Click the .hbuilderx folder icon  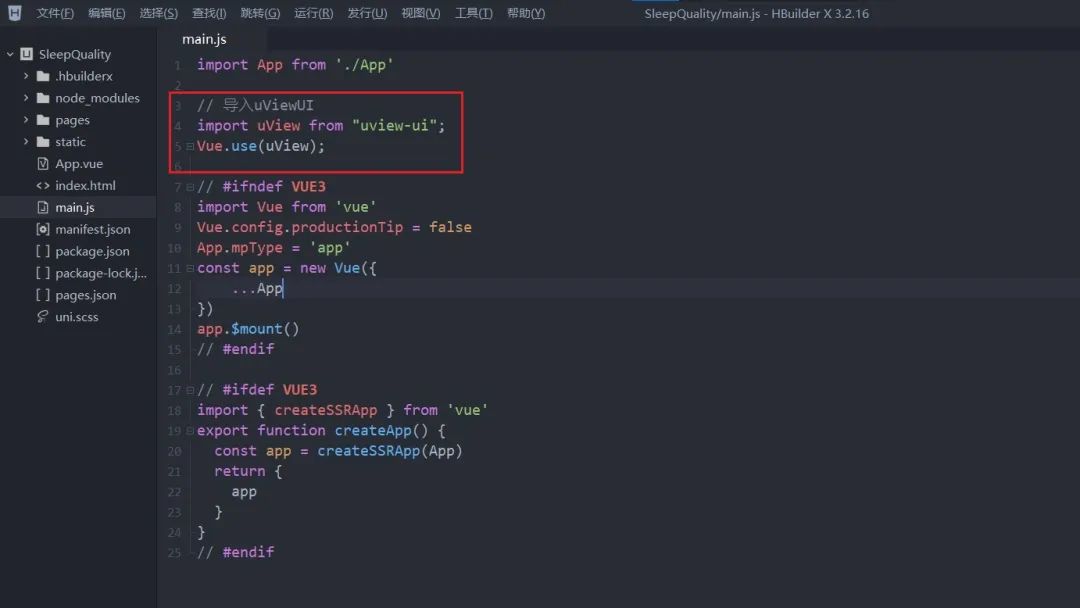click(x=43, y=76)
